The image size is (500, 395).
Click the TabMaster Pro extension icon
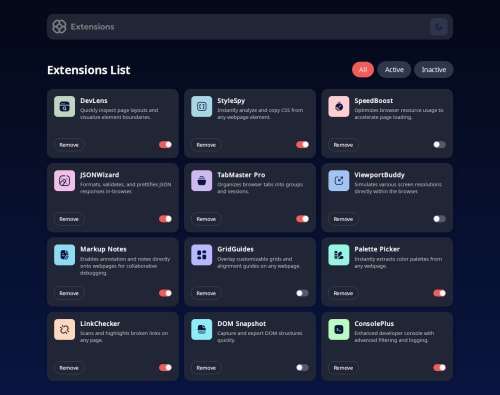pyautogui.click(x=202, y=181)
